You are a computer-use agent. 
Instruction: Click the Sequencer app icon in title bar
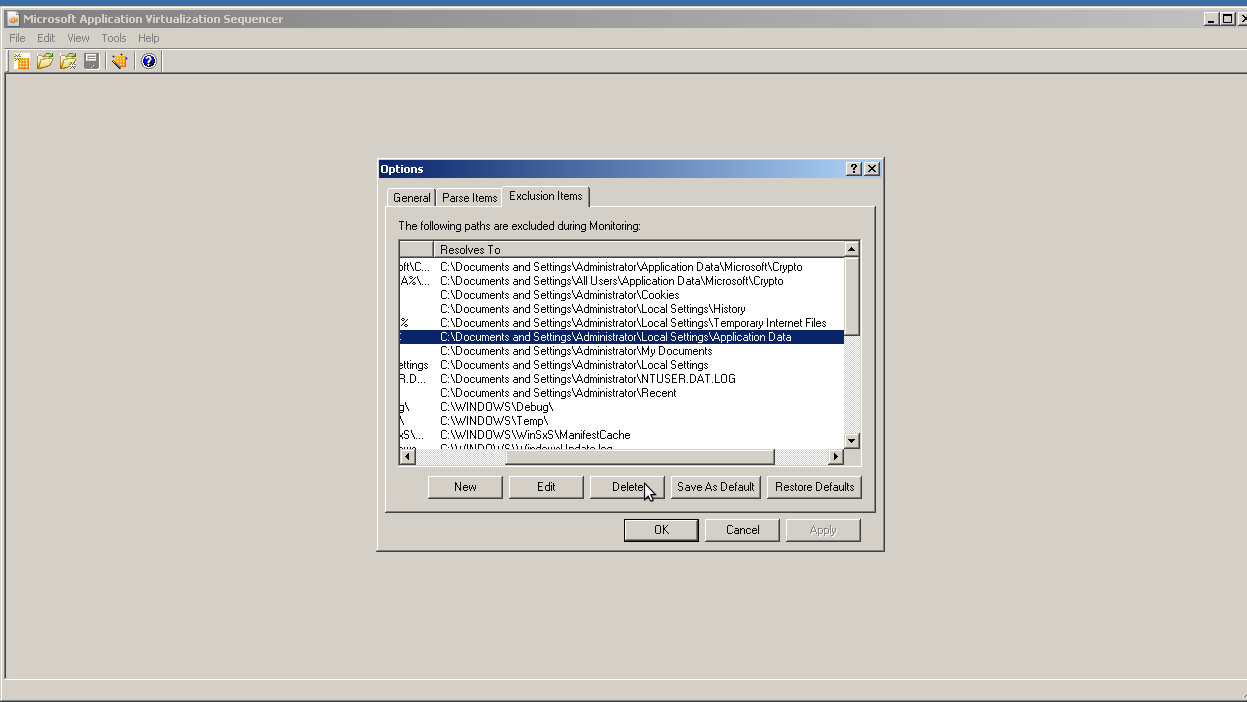13,19
